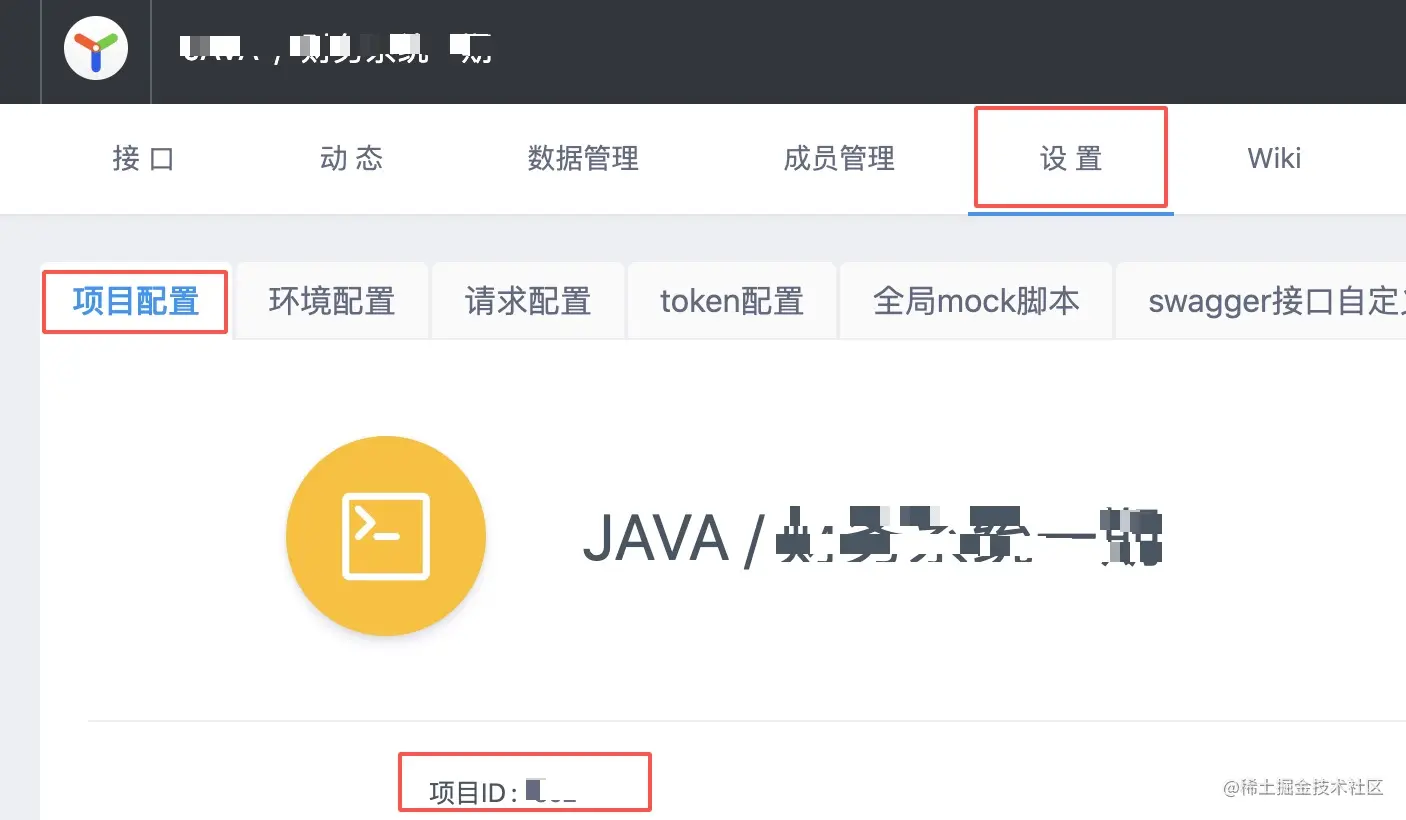
Task: Click inside the 项目ID highlighted box
Action: pos(524,783)
